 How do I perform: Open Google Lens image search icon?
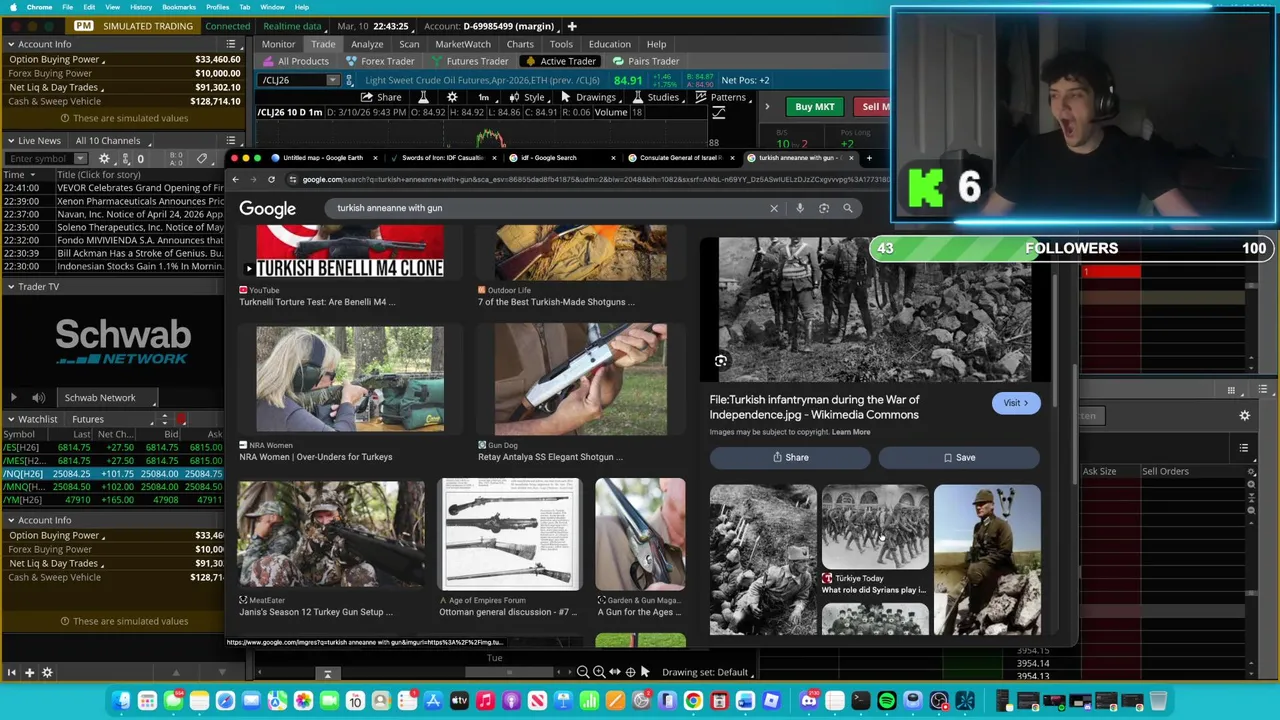pos(824,208)
